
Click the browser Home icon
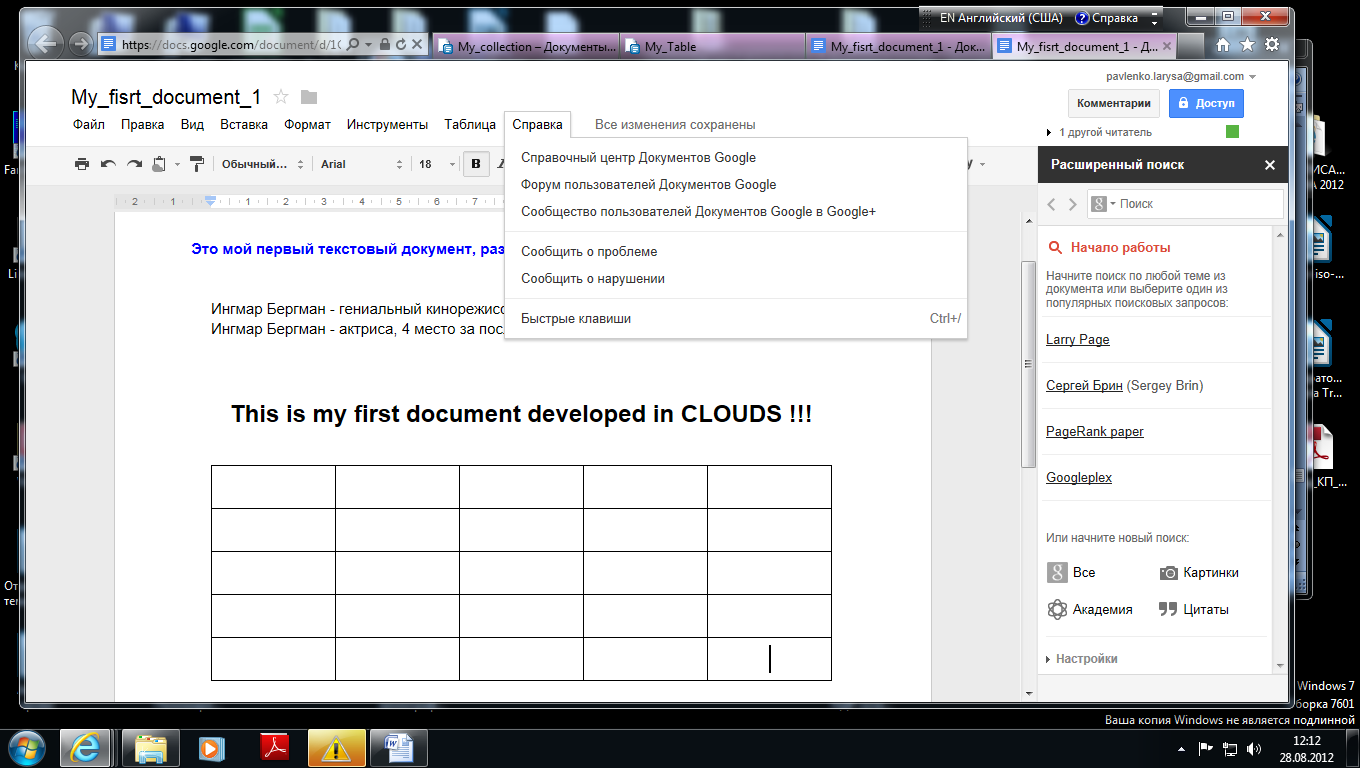(1222, 44)
